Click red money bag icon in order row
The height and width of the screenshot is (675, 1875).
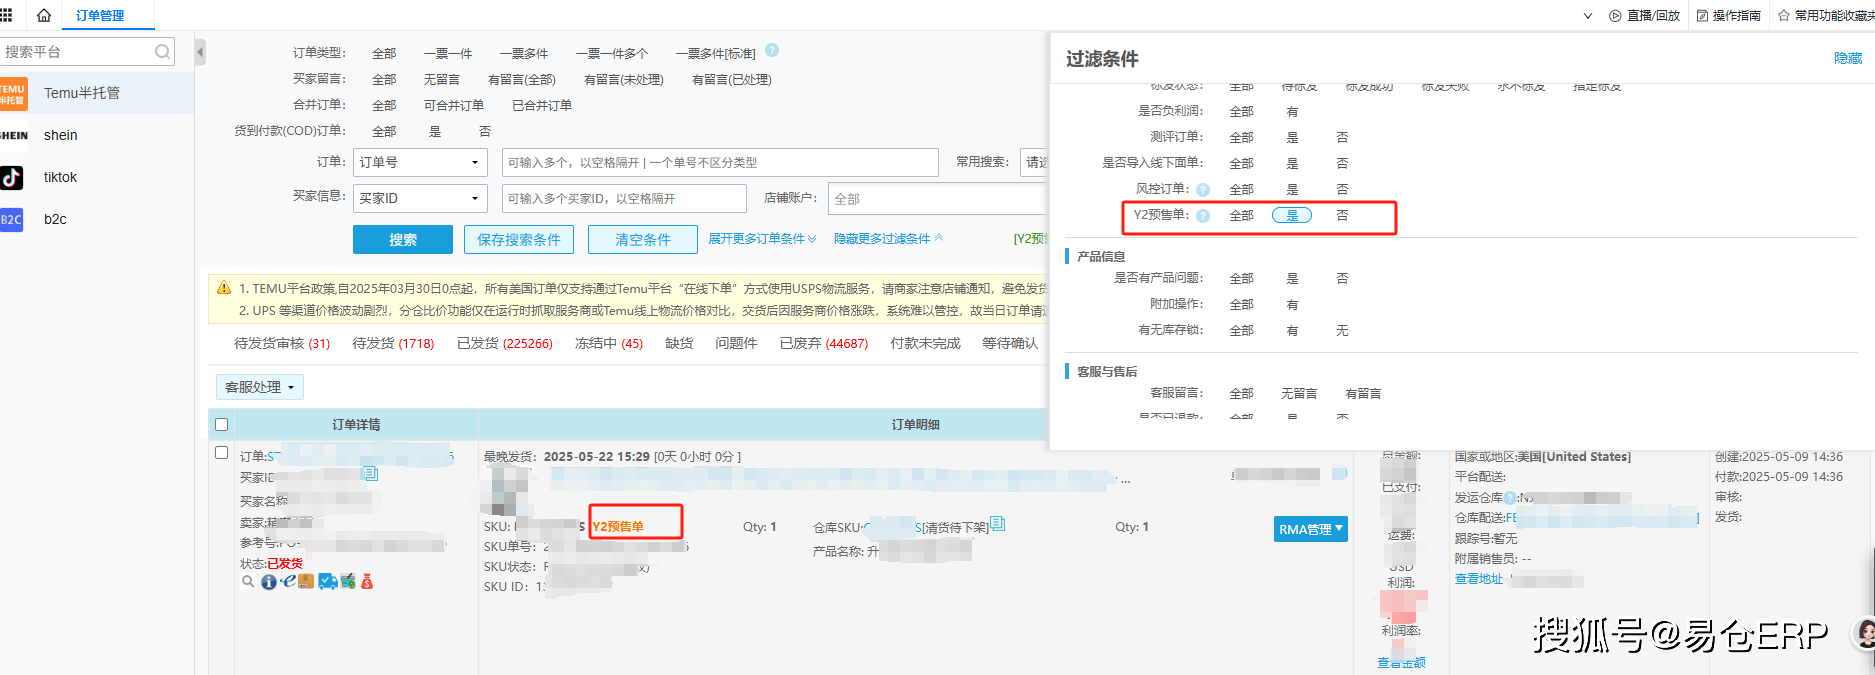(367, 581)
